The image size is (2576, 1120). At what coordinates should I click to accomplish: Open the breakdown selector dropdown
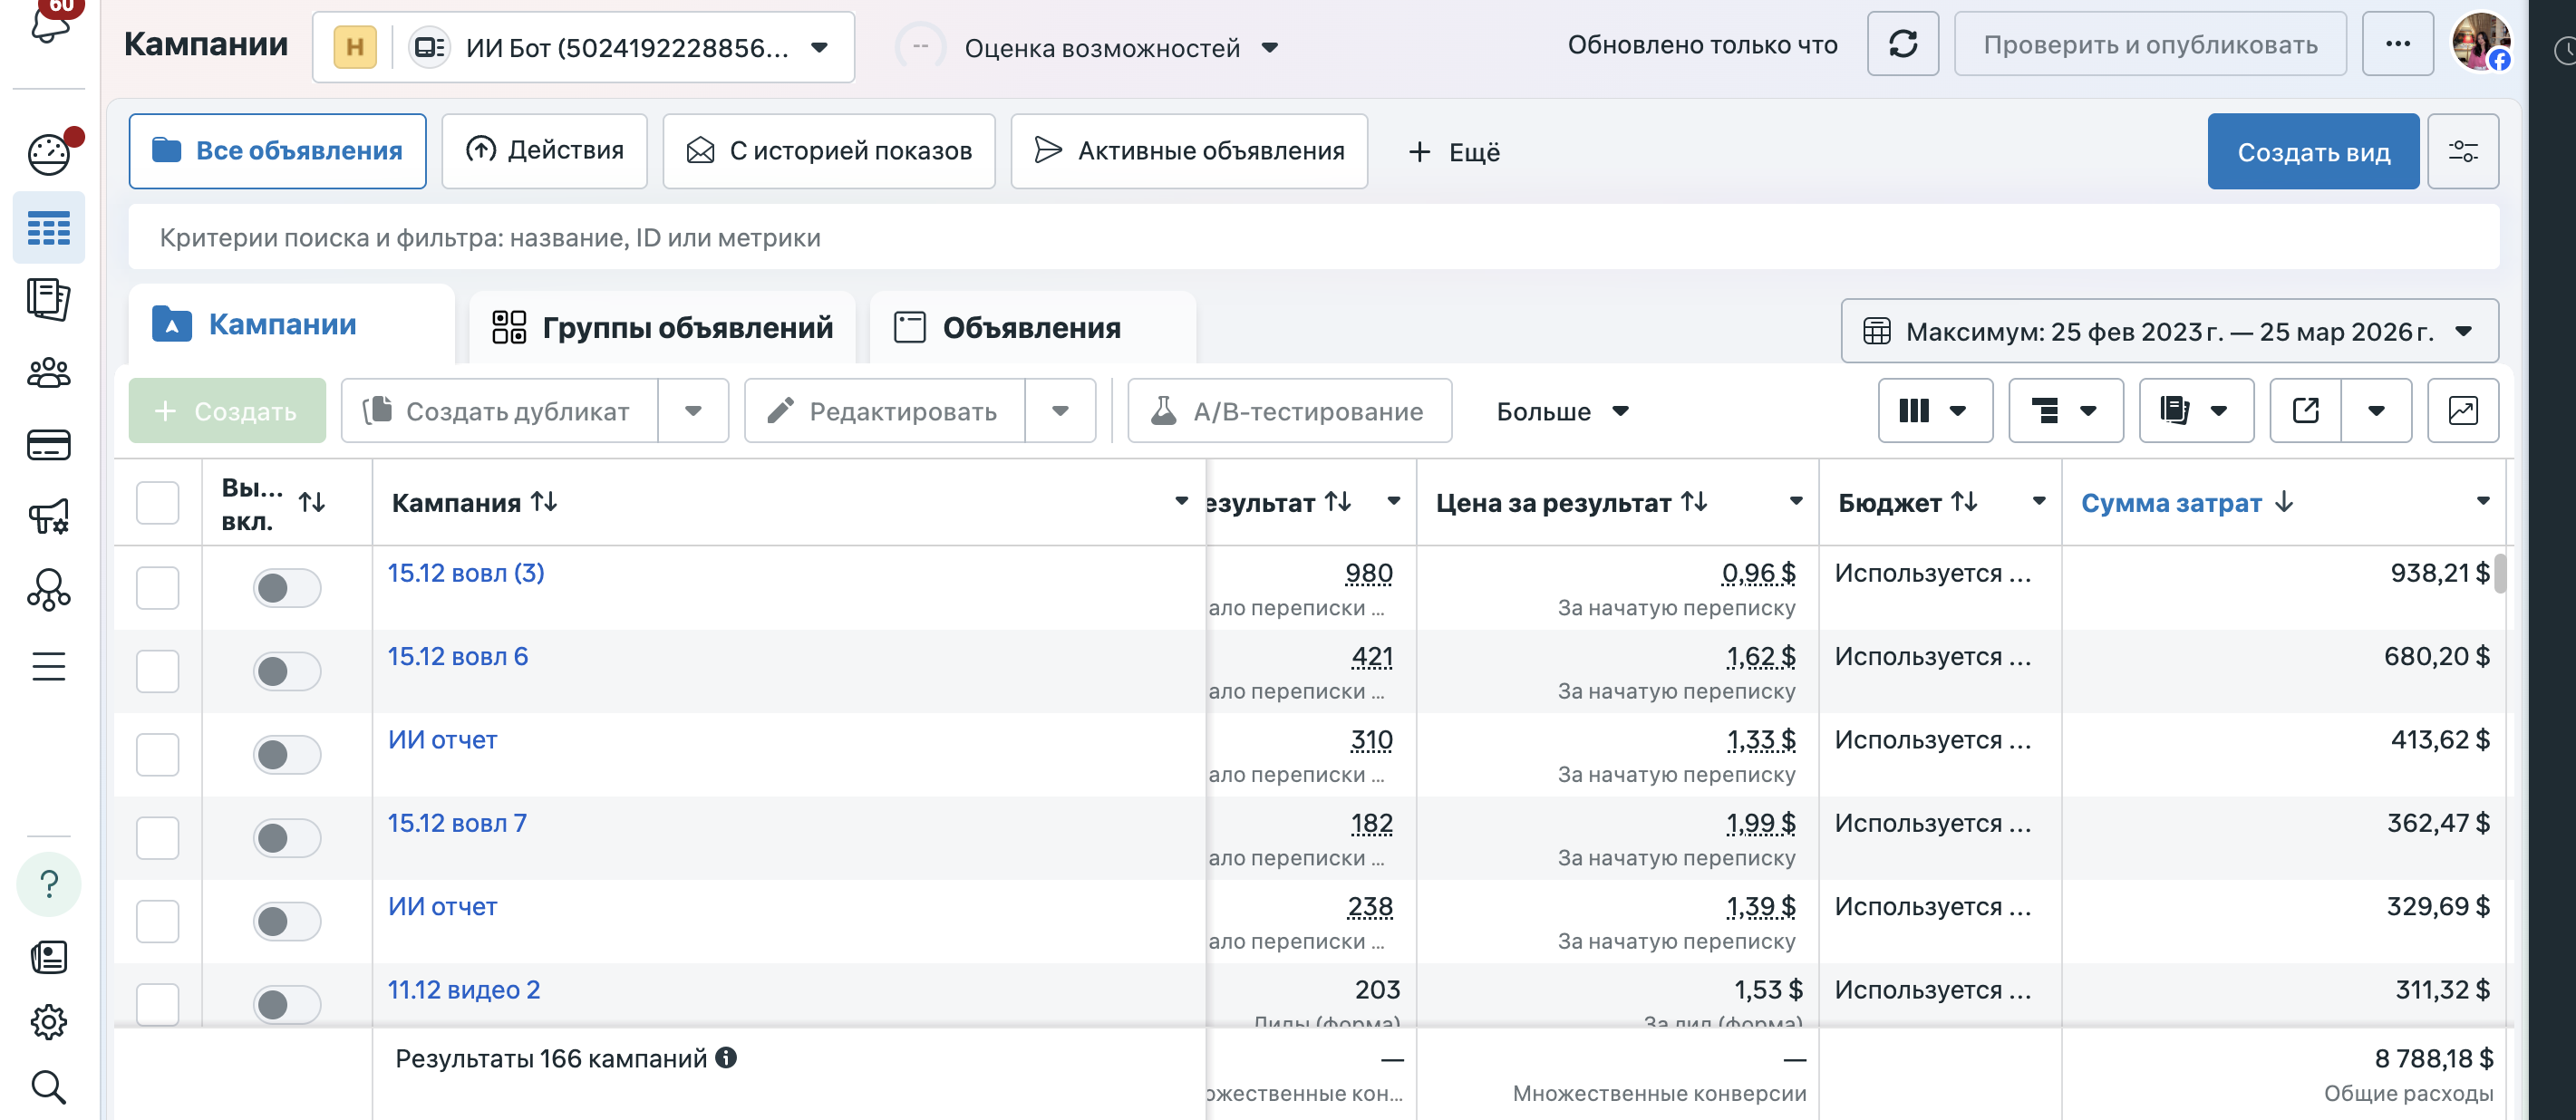coord(2066,410)
